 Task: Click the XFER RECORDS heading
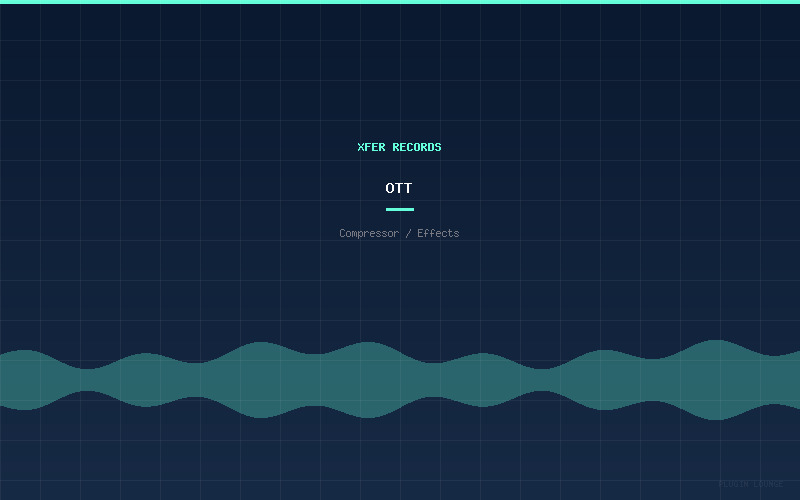pyautogui.click(x=399, y=147)
